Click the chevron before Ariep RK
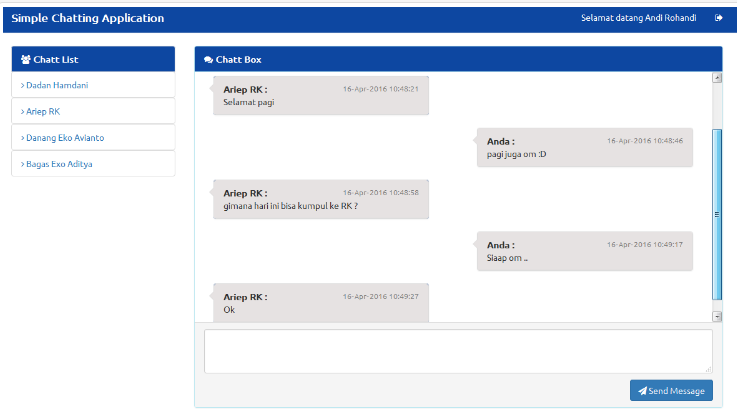 click(x=23, y=112)
